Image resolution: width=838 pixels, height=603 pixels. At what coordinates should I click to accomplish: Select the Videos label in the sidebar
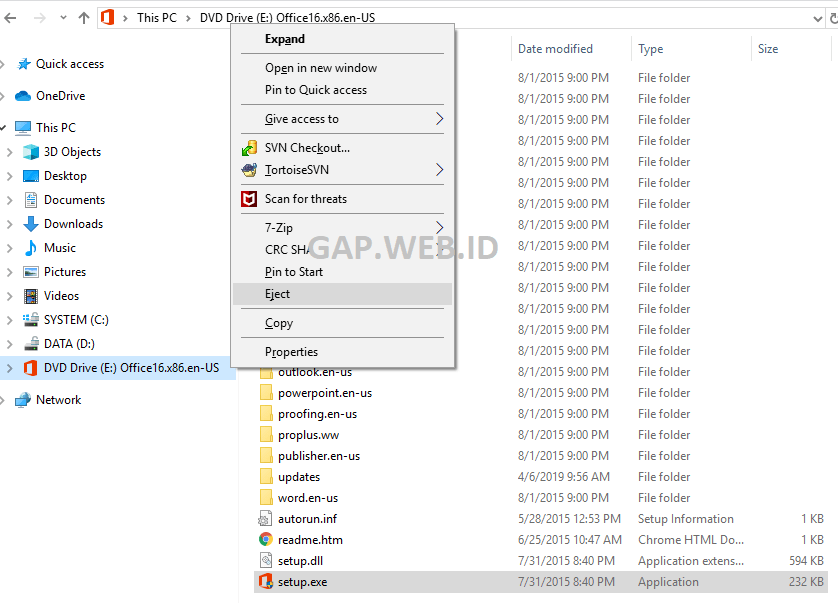click(x=61, y=296)
